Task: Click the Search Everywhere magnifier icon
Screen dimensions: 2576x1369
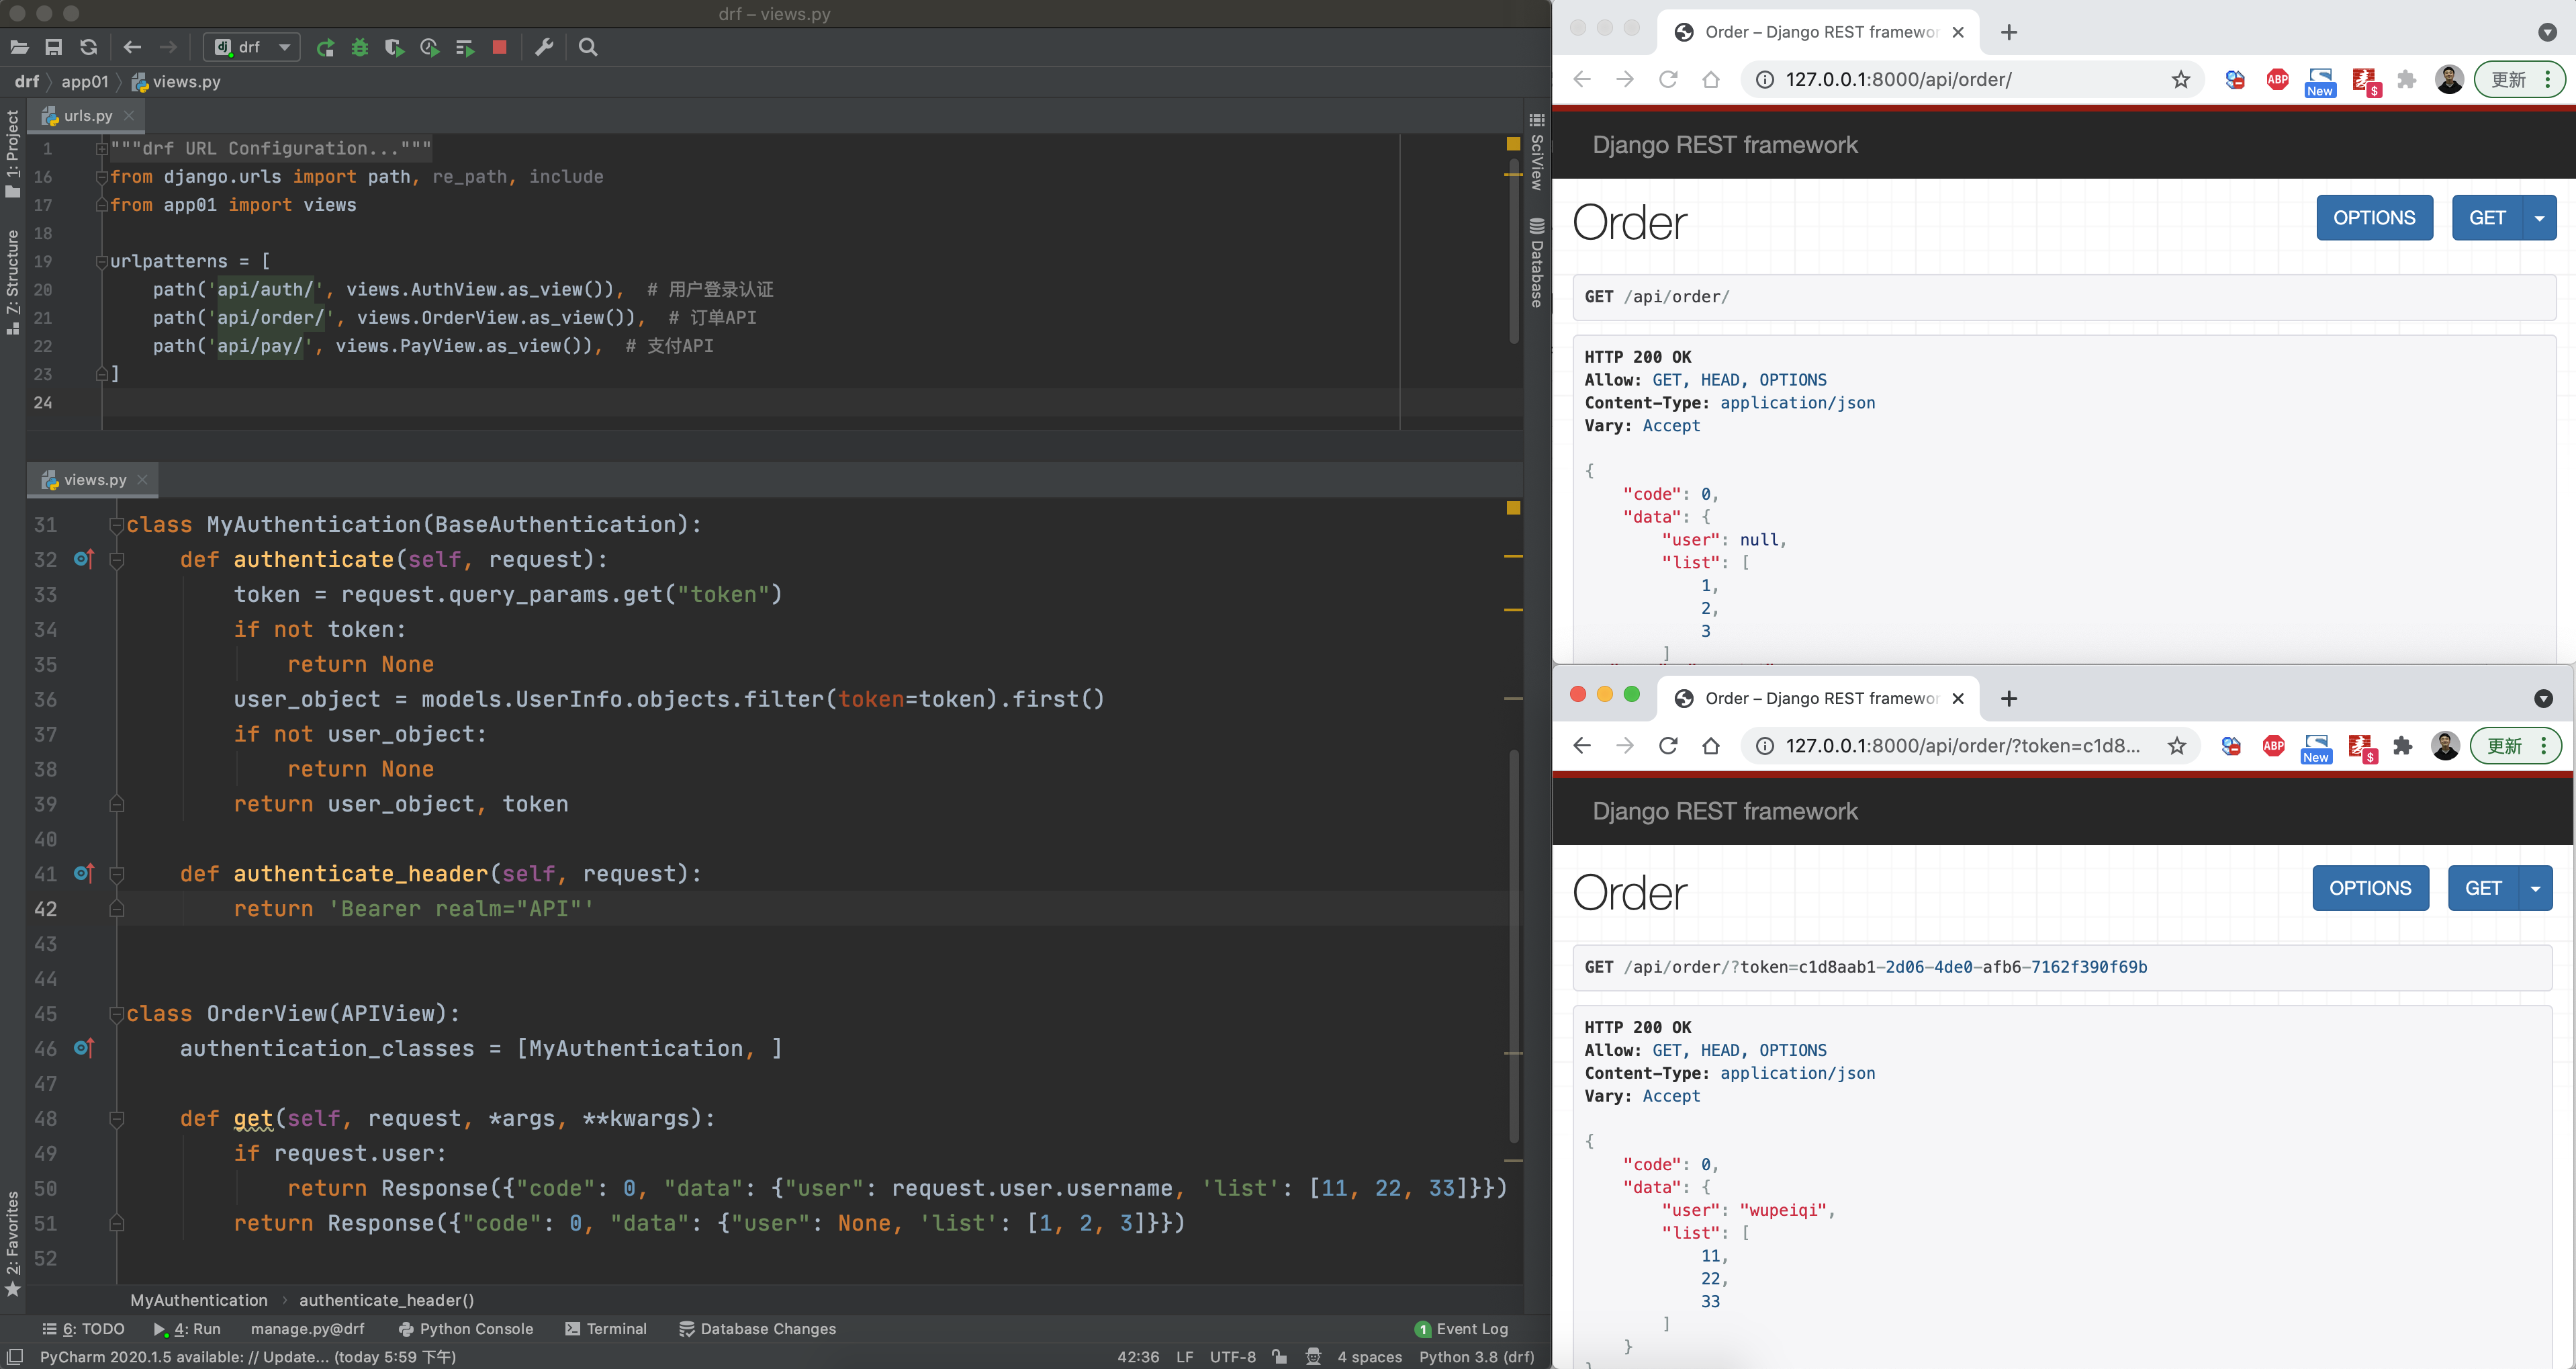Action: (588, 47)
